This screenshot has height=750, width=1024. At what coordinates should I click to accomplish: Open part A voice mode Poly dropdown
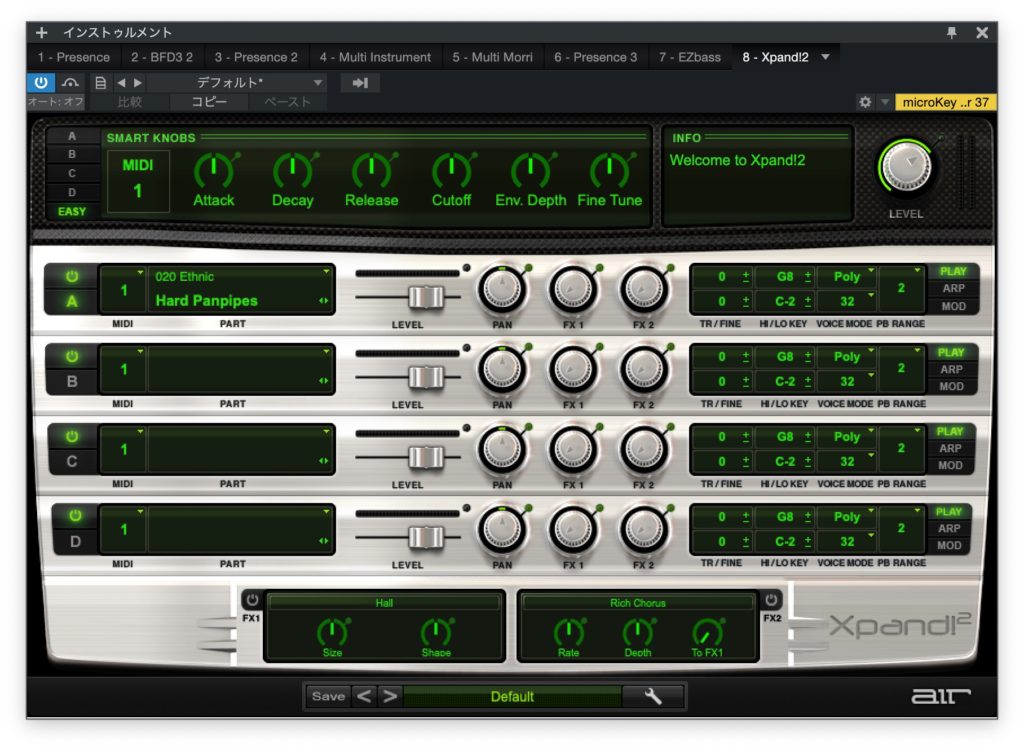847,276
